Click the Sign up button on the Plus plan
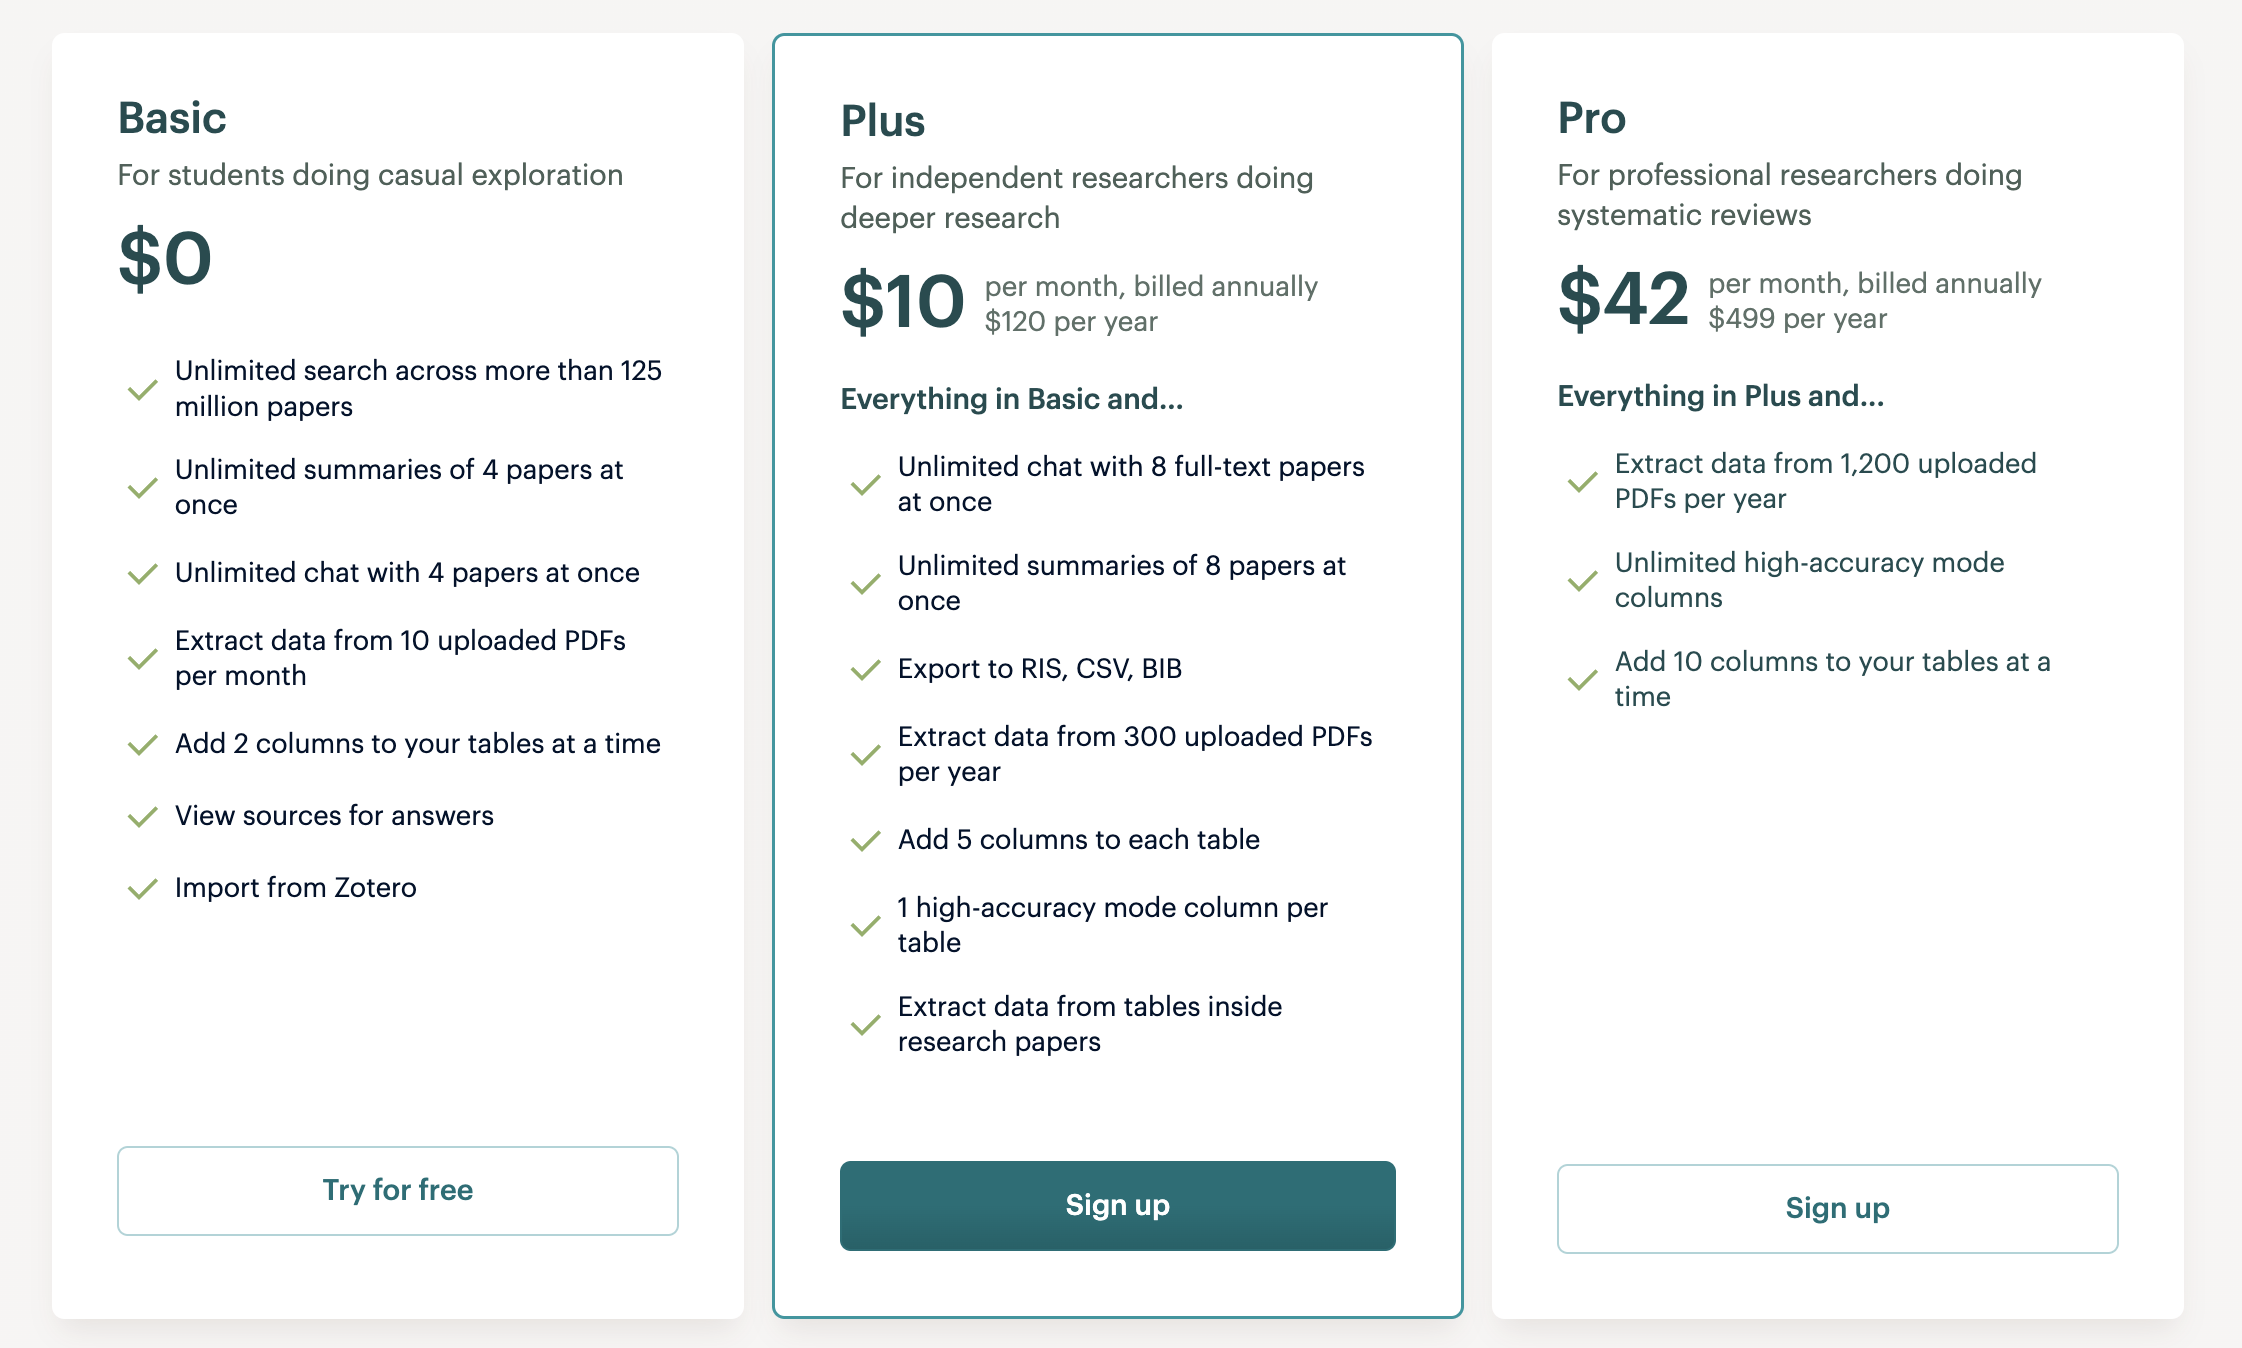Image resolution: width=2242 pixels, height=1348 pixels. click(1117, 1206)
